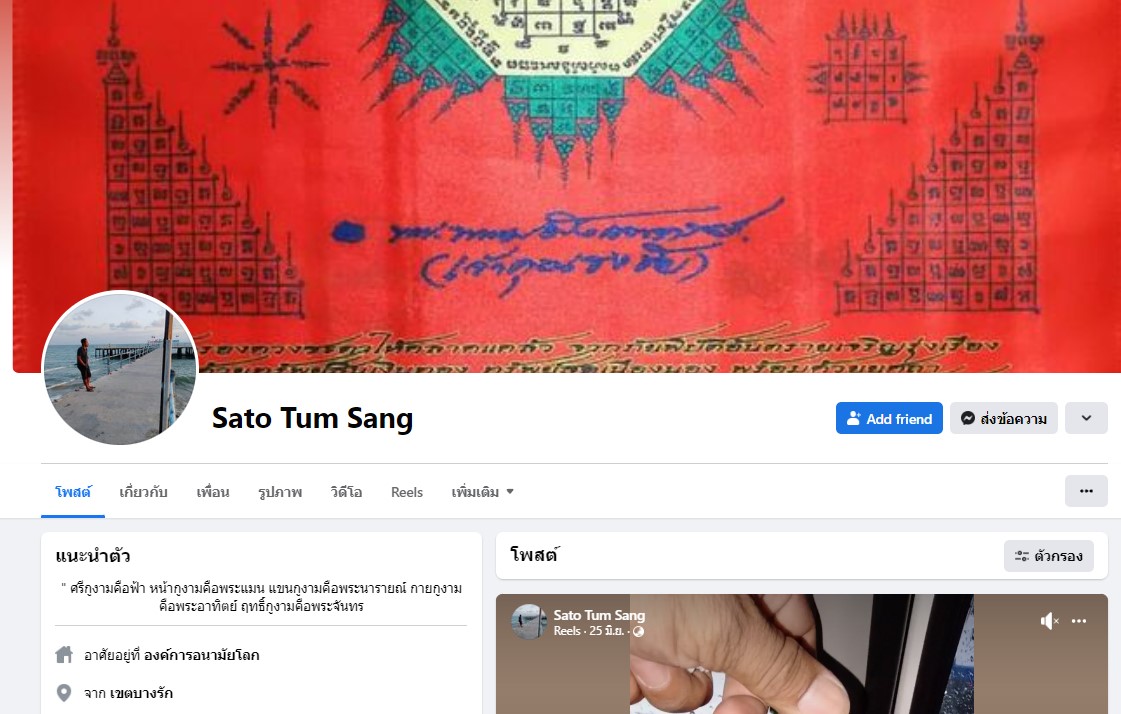Open the เพื่อน tab
1121x714 pixels.
(213, 492)
